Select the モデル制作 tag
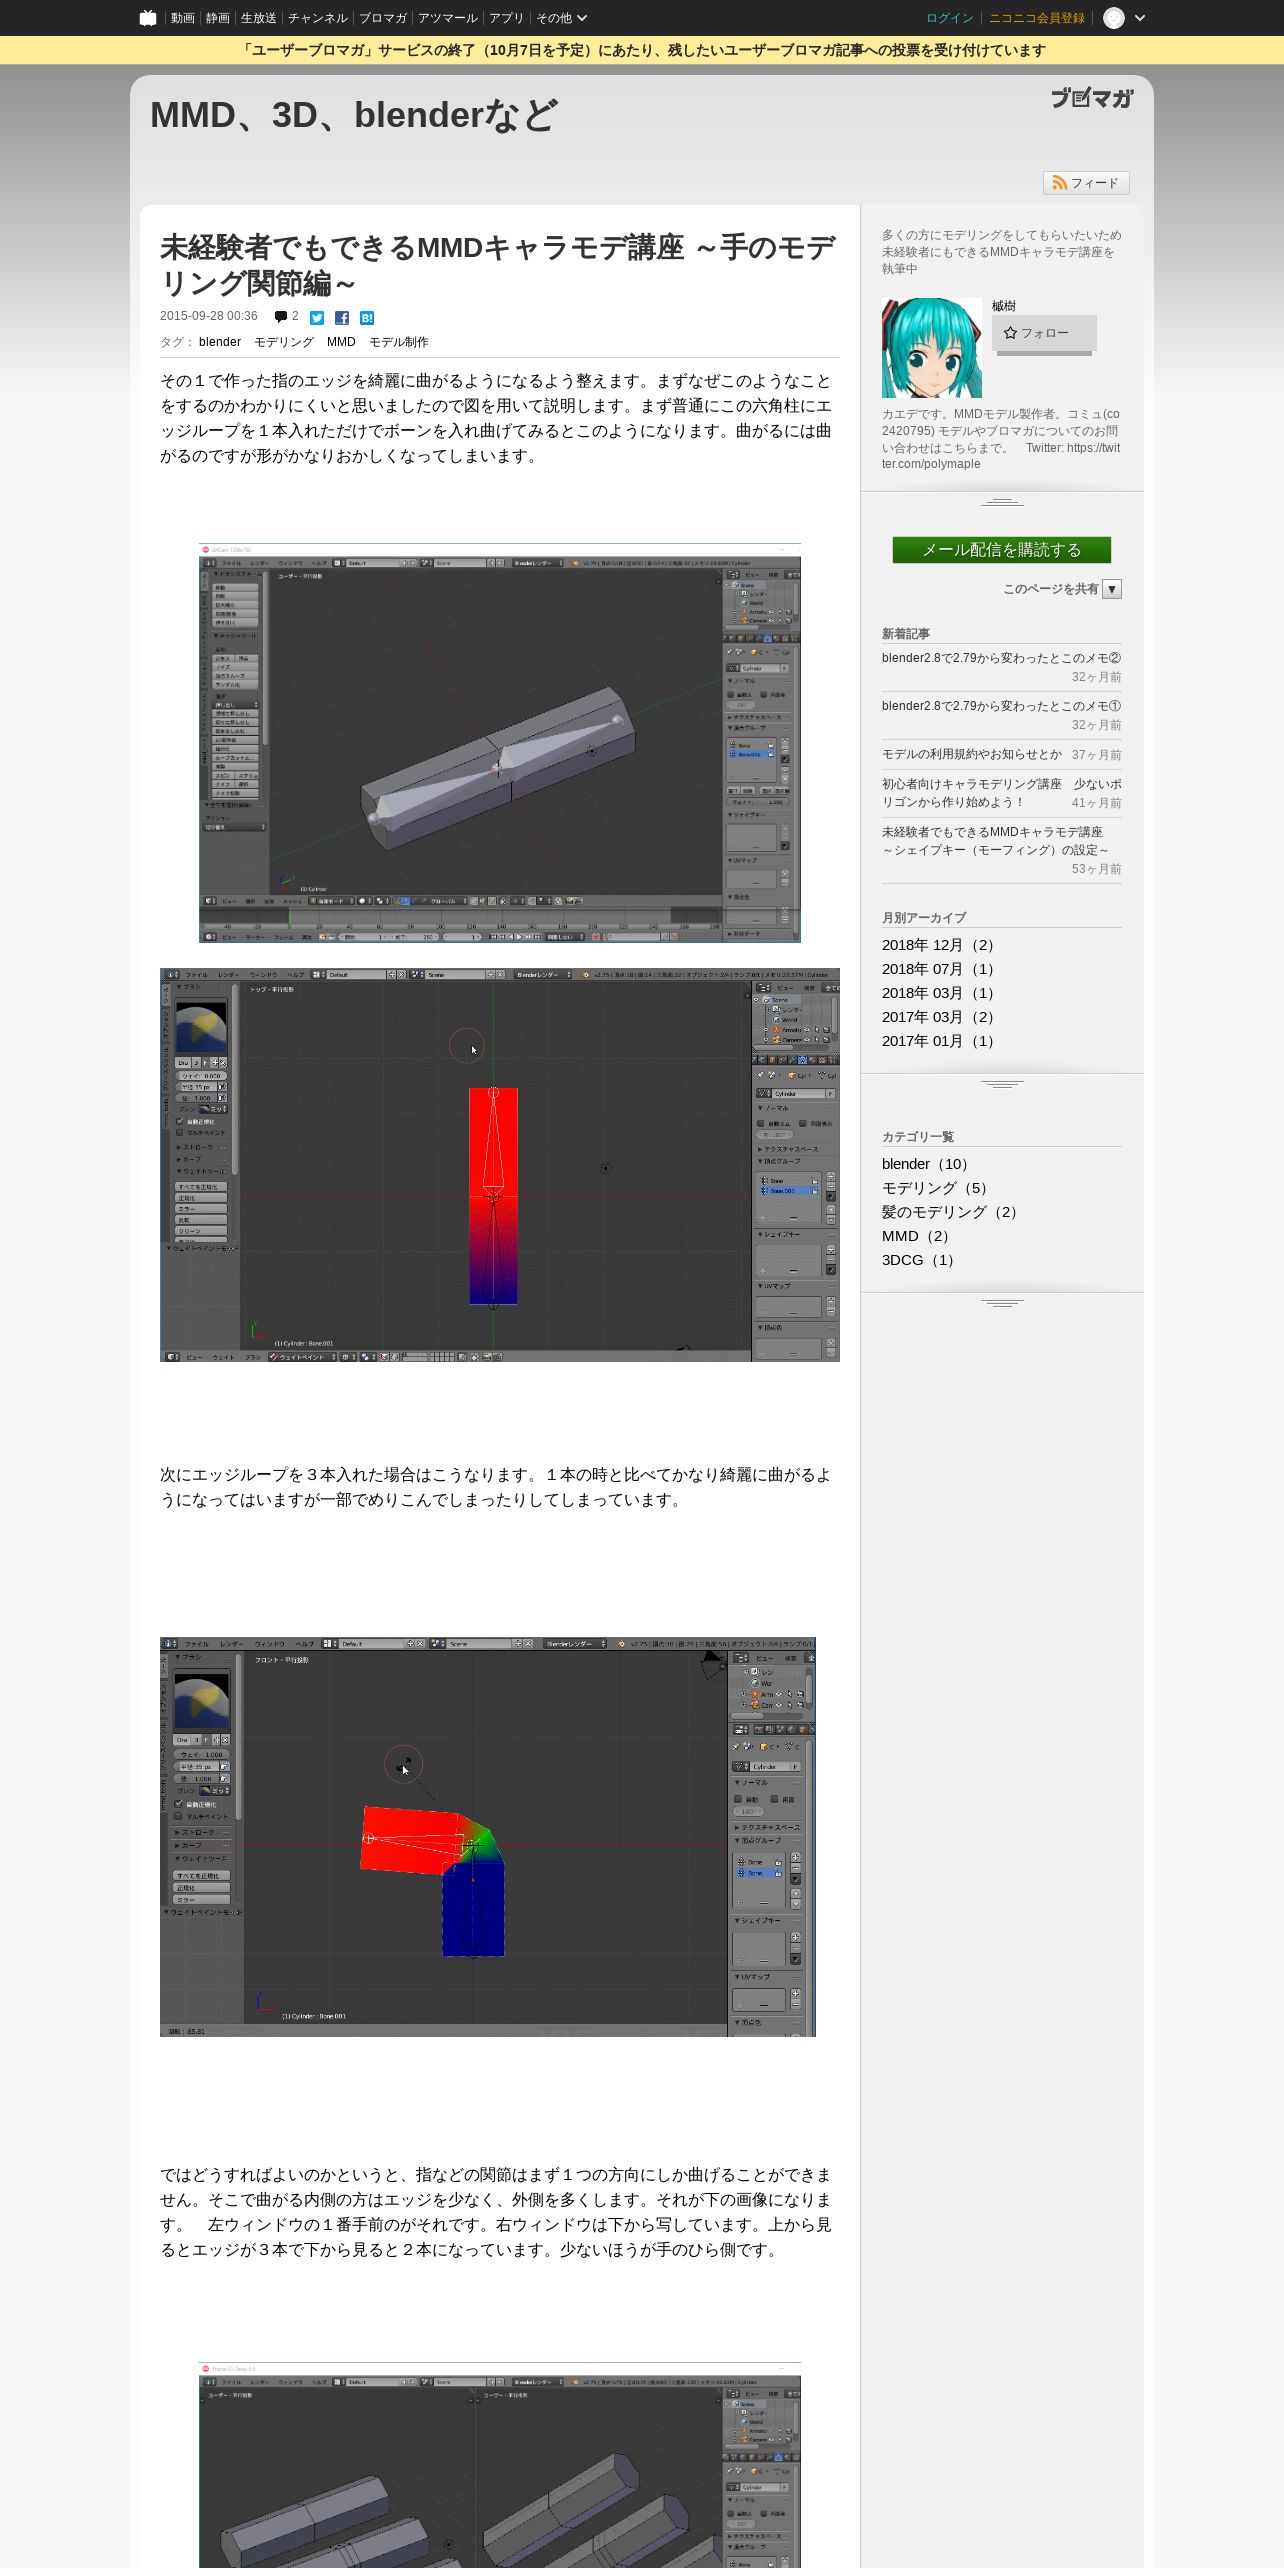The image size is (1284, 2568). tap(399, 342)
